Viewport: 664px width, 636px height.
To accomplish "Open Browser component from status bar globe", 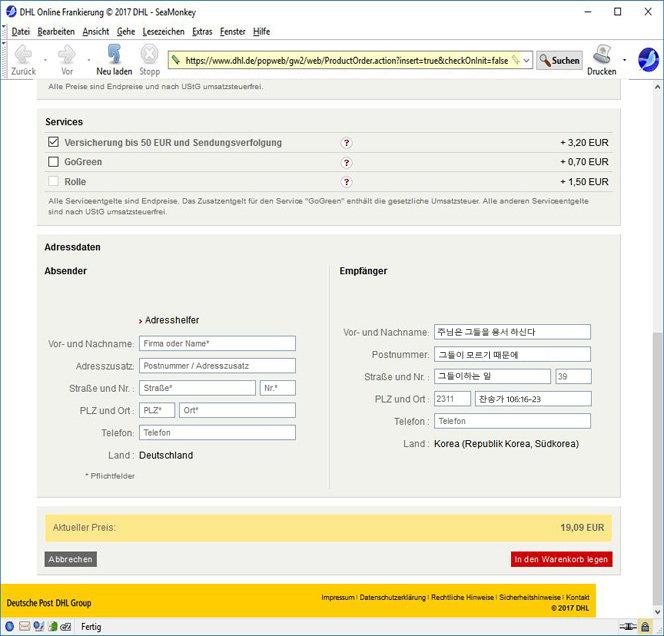I will pos(9,626).
